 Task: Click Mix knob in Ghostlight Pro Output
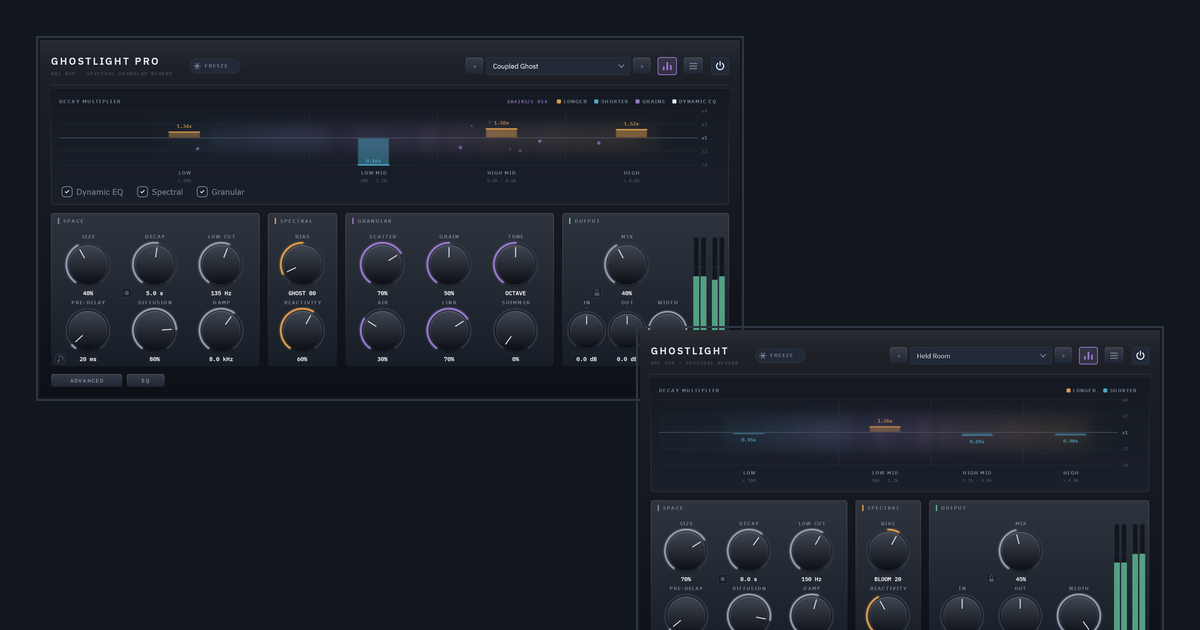(626, 265)
